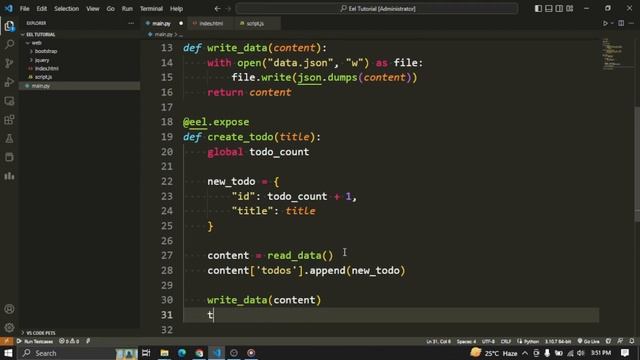The image size is (640, 360).
Task: Click the editor vertical scrollbar
Action: pyautogui.click(x=637, y=163)
